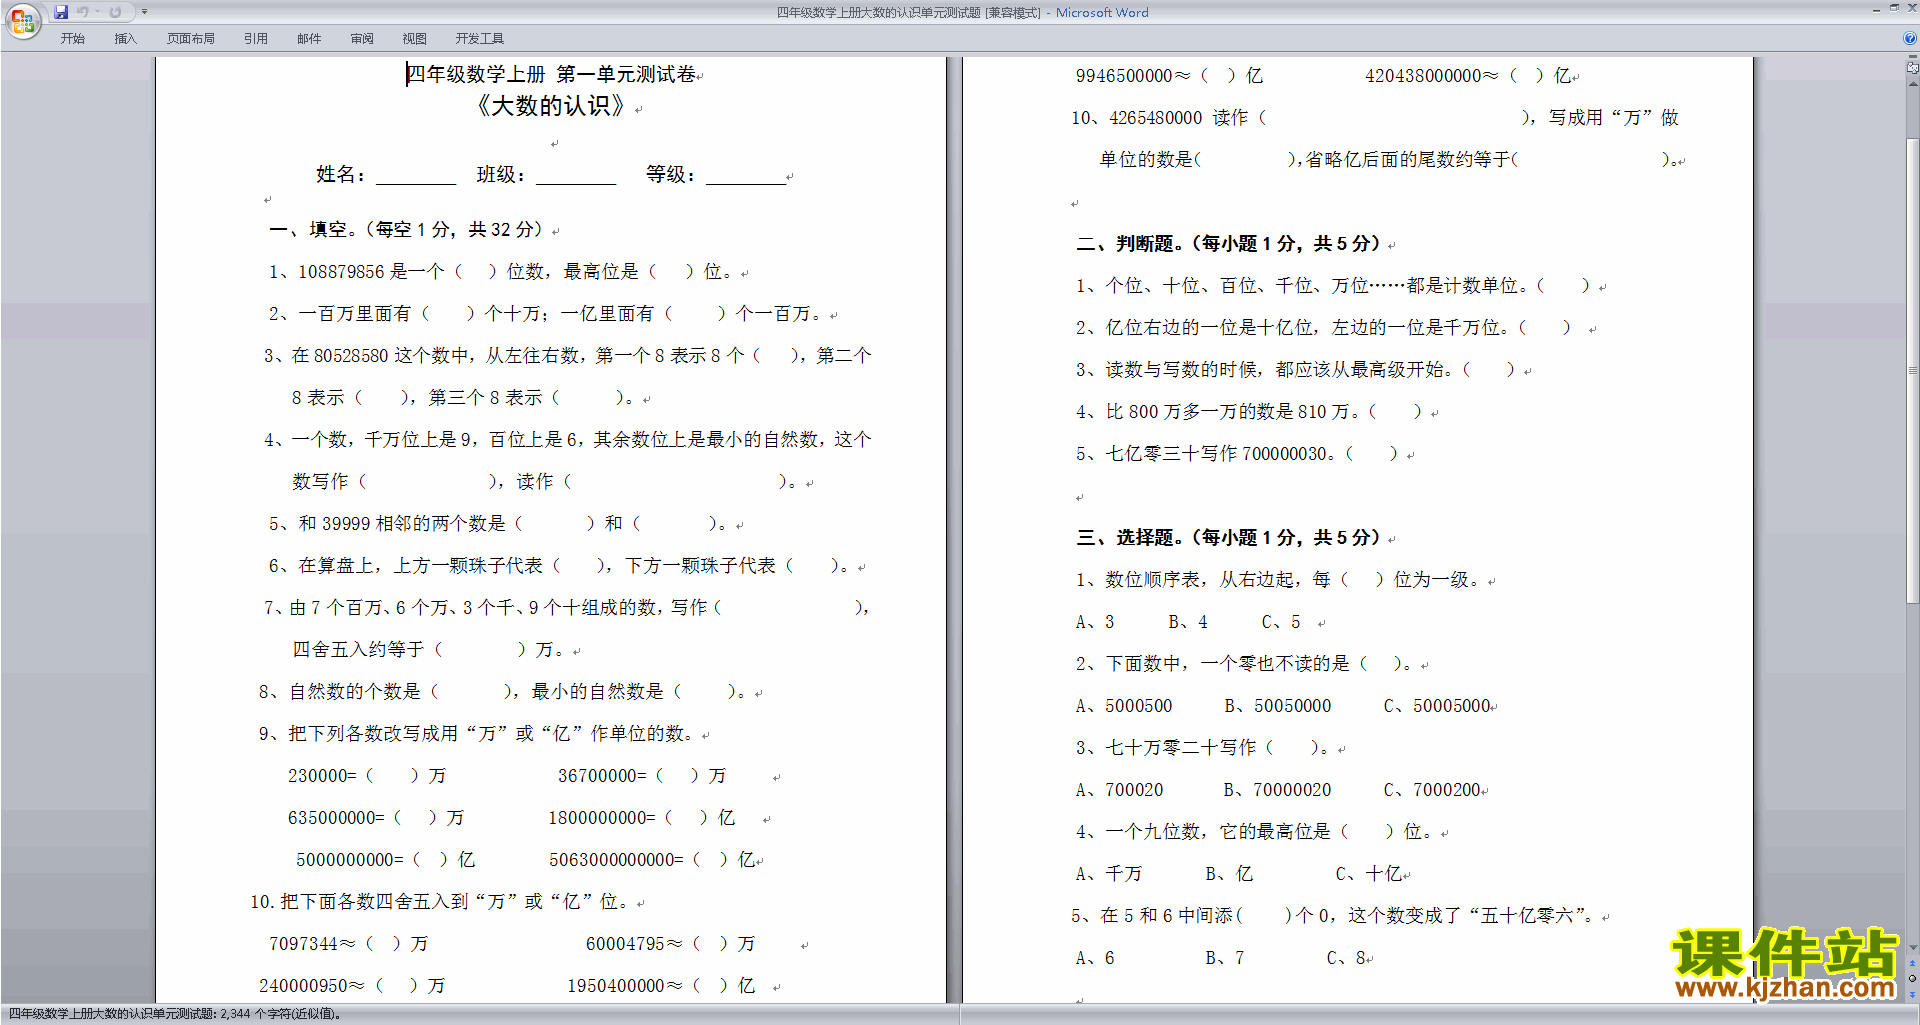The width and height of the screenshot is (1920, 1025).
Task: Click the vertical scrollbar up arrow
Action: click(1912, 84)
